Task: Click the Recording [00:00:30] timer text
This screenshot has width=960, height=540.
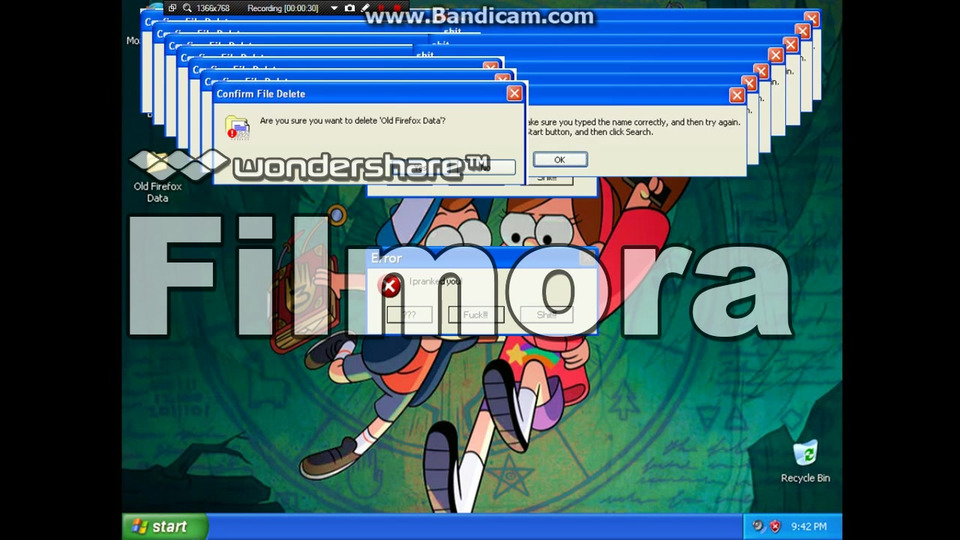Action: pos(283,9)
